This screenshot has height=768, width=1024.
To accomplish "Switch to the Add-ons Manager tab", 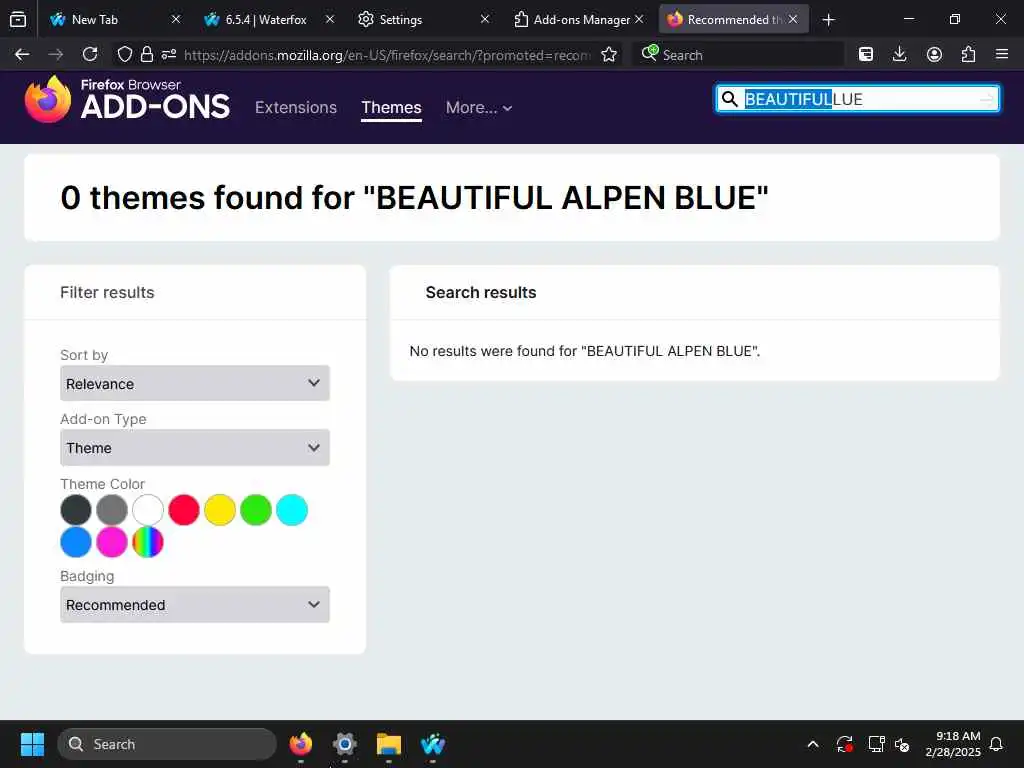I will coord(581,20).
